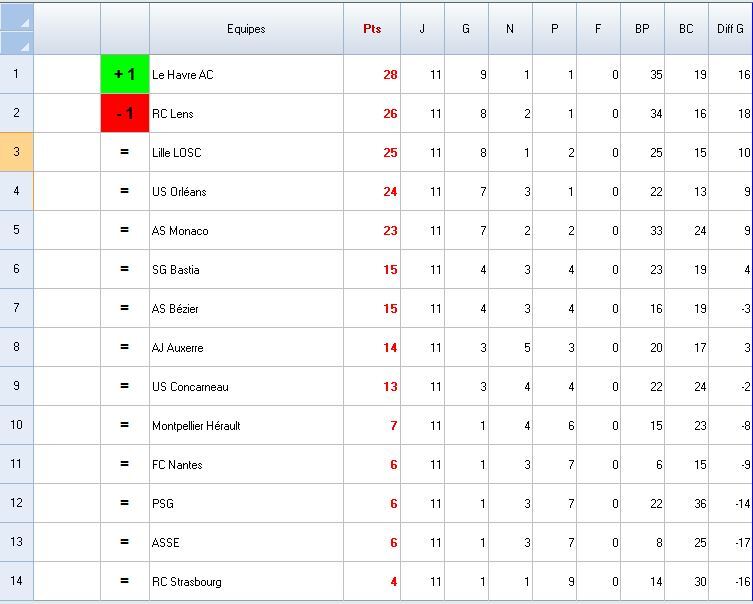The width and height of the screenshot is (753, 604).
Task: Select the green +1 cell for Le Havre AC
Action: coord(125,74)
